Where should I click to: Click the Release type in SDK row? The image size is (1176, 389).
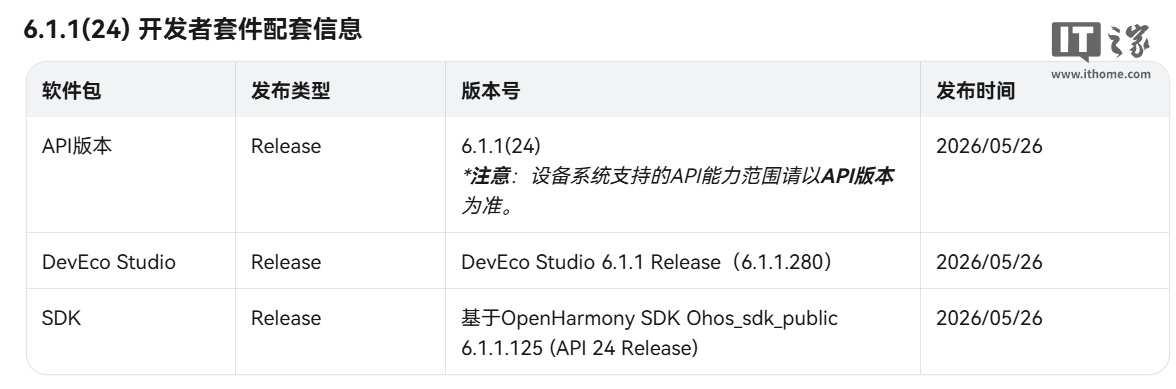click(x=286, y=318)
